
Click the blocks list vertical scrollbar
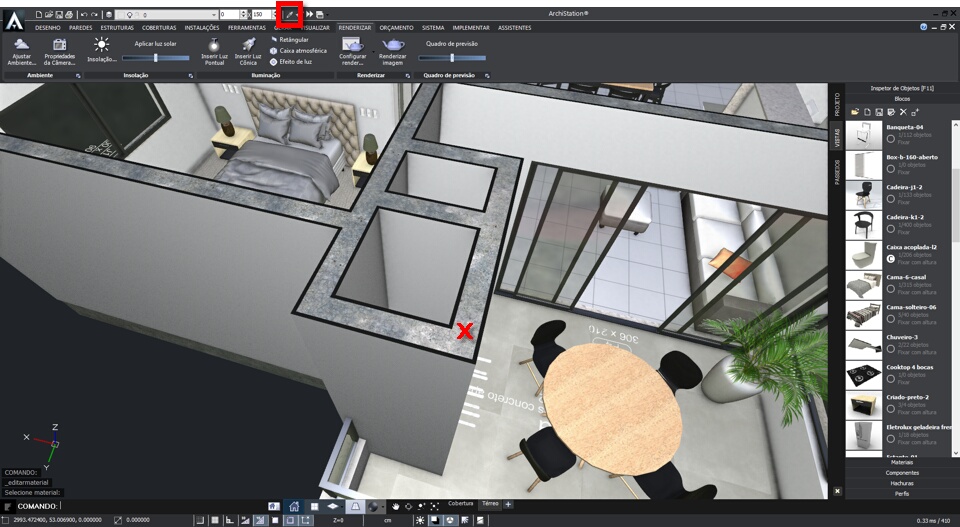(x=956, y=288)
